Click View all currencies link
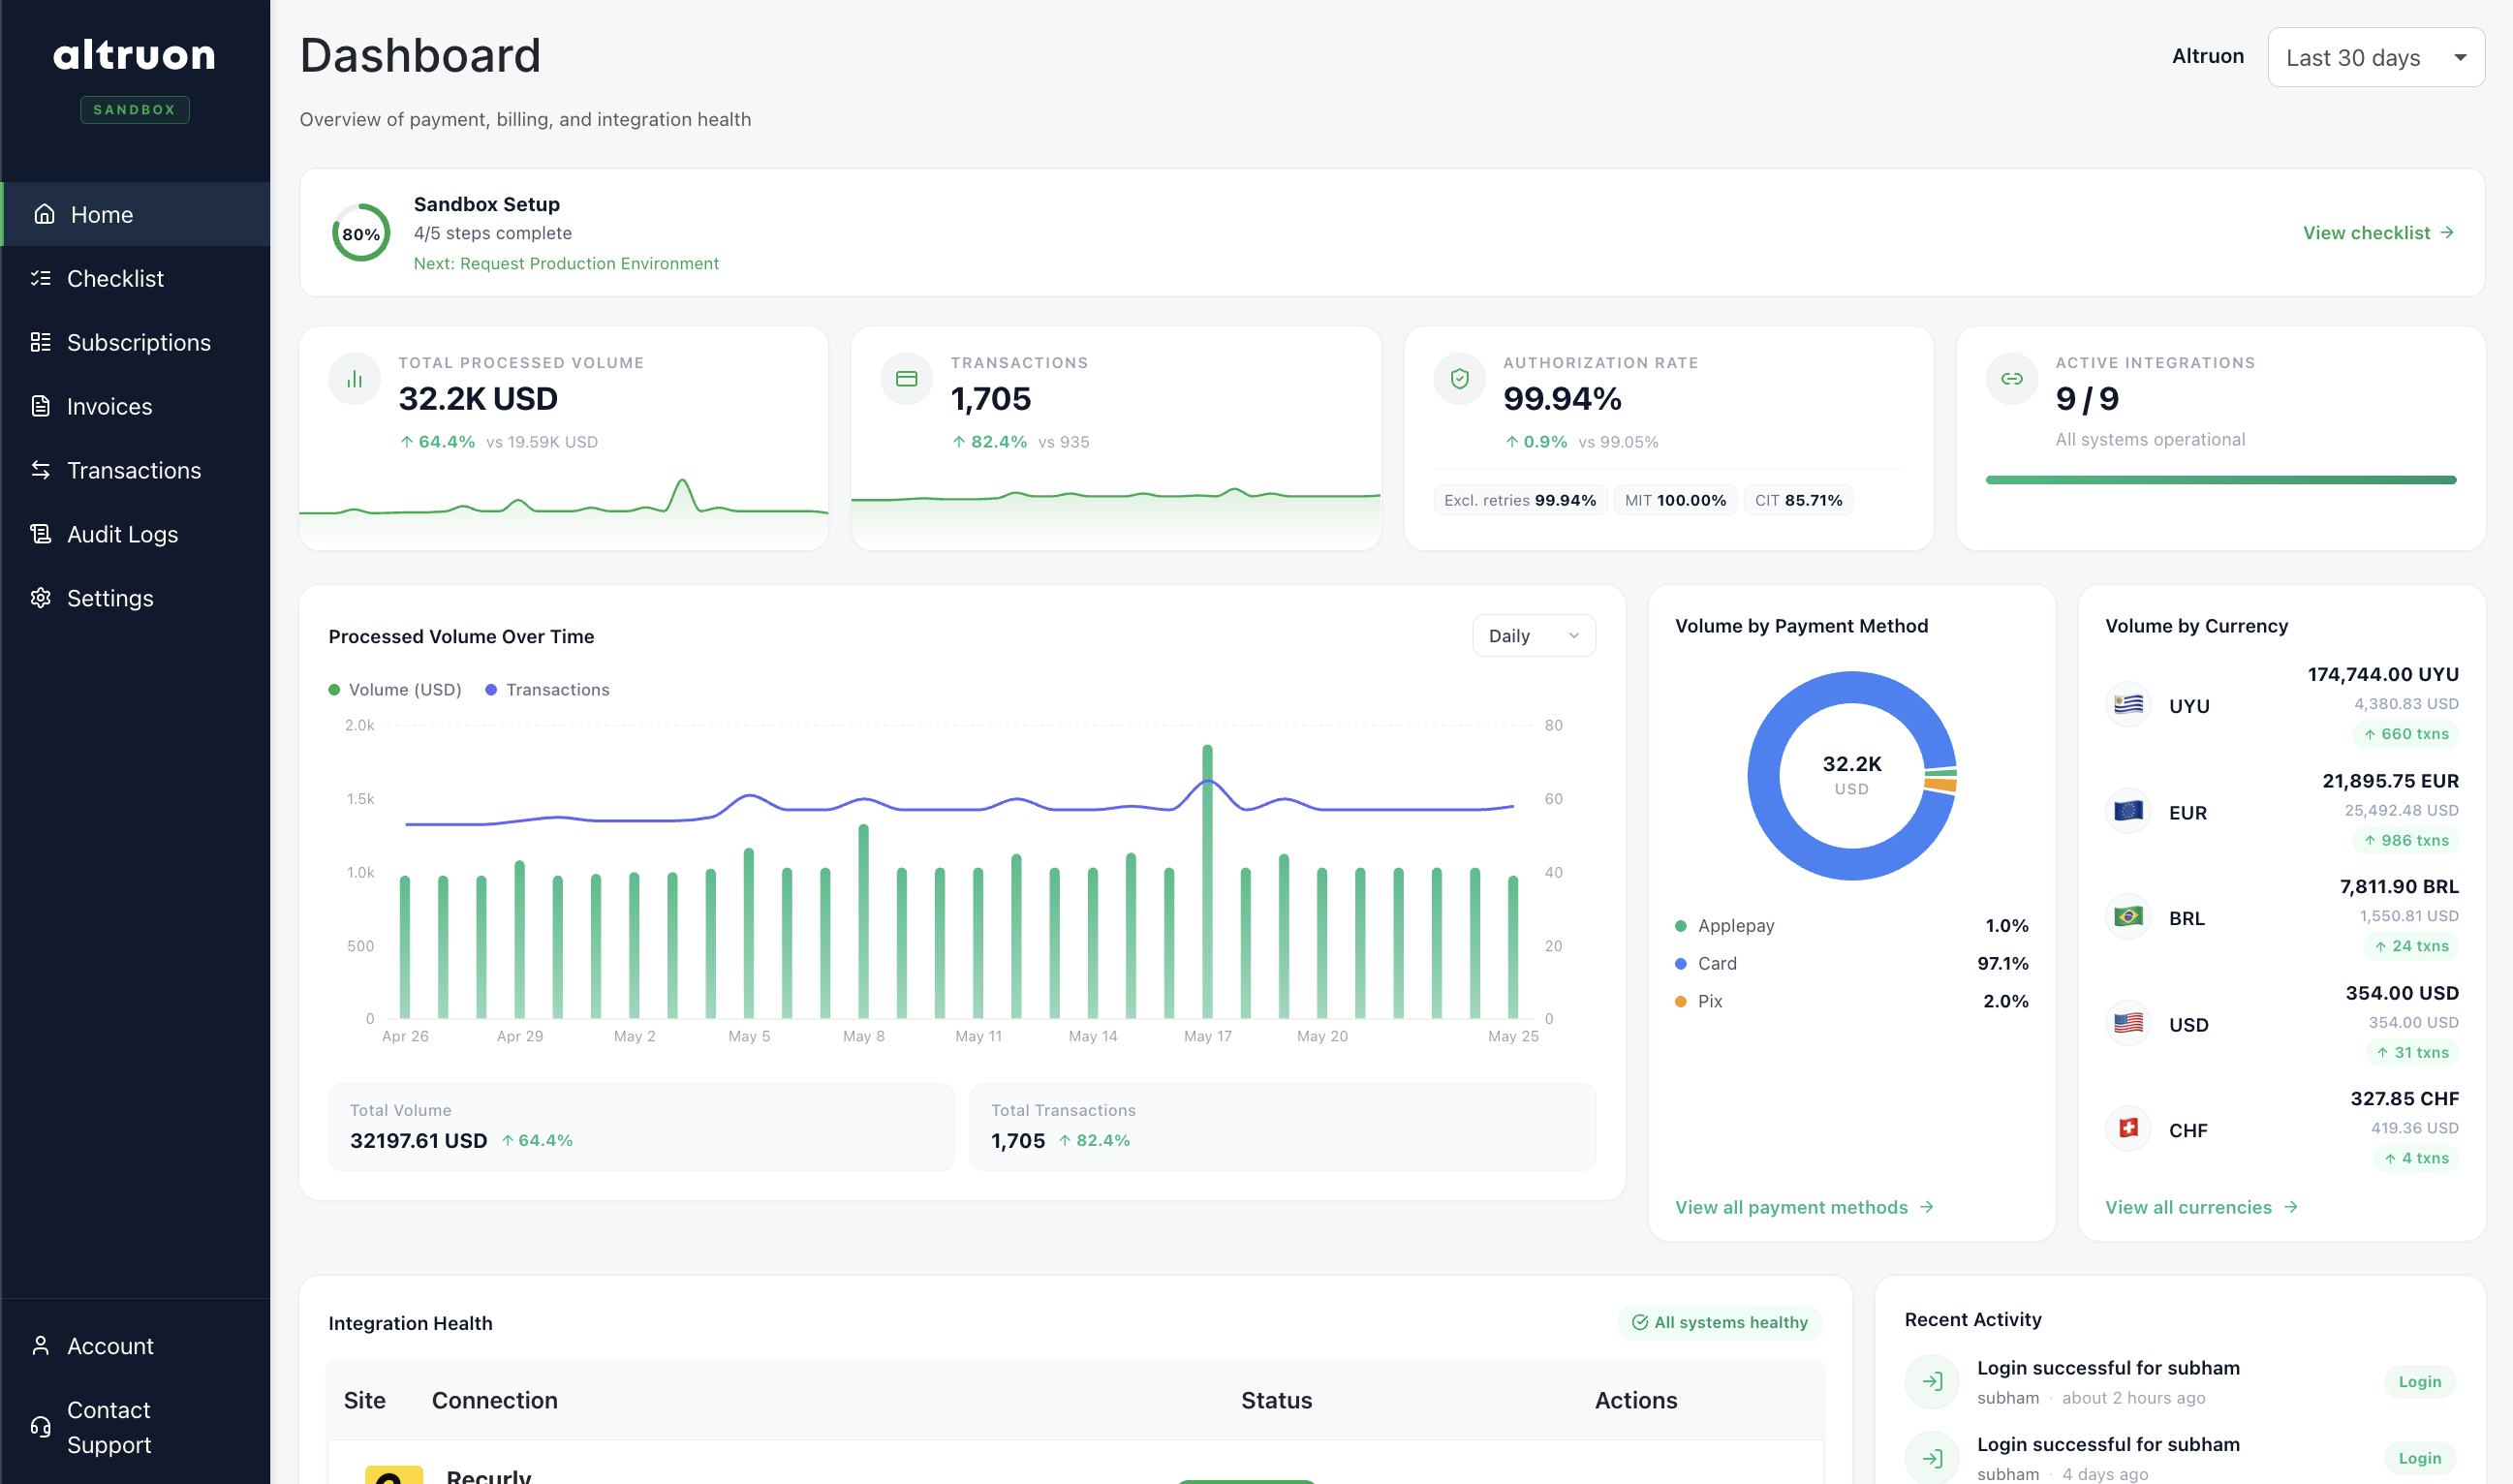 tap(2201, 1207)
